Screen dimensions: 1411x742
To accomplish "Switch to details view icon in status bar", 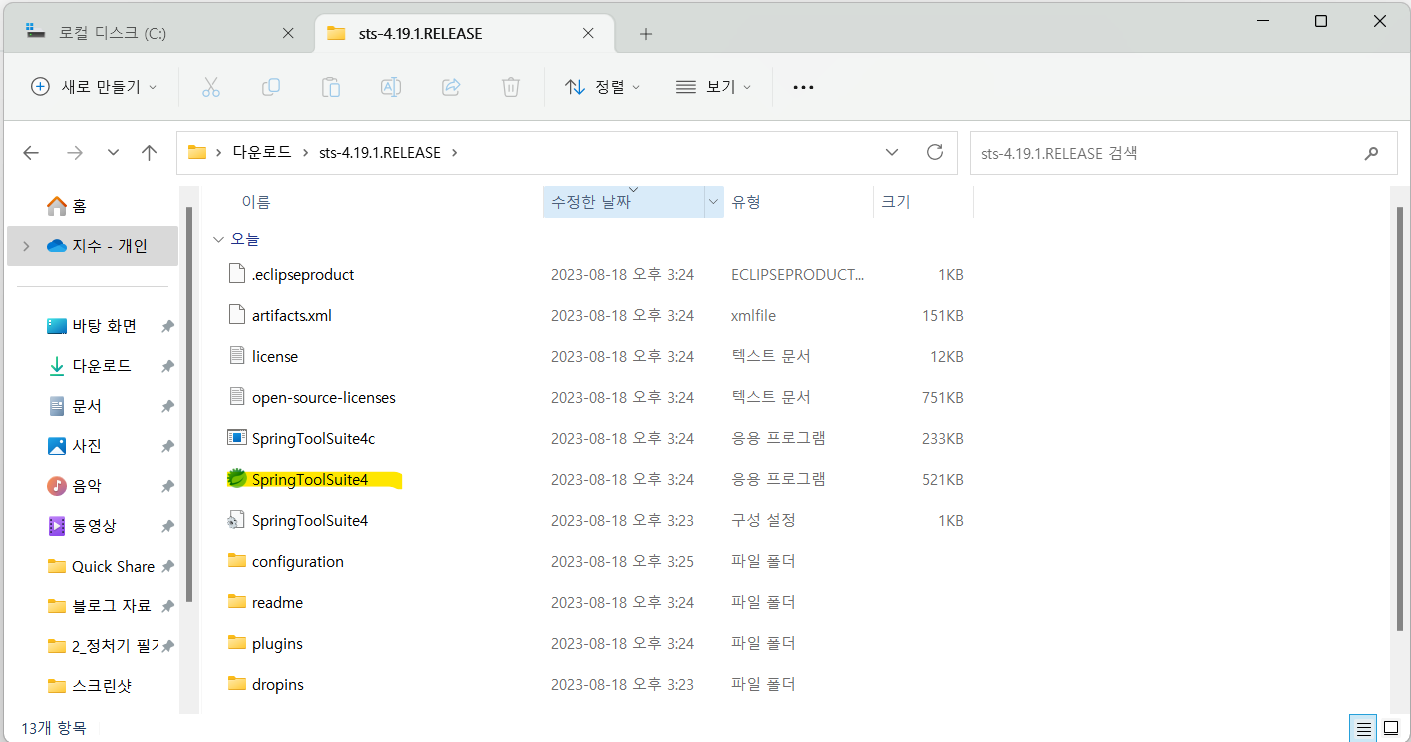I will (x=1362, y=727).
